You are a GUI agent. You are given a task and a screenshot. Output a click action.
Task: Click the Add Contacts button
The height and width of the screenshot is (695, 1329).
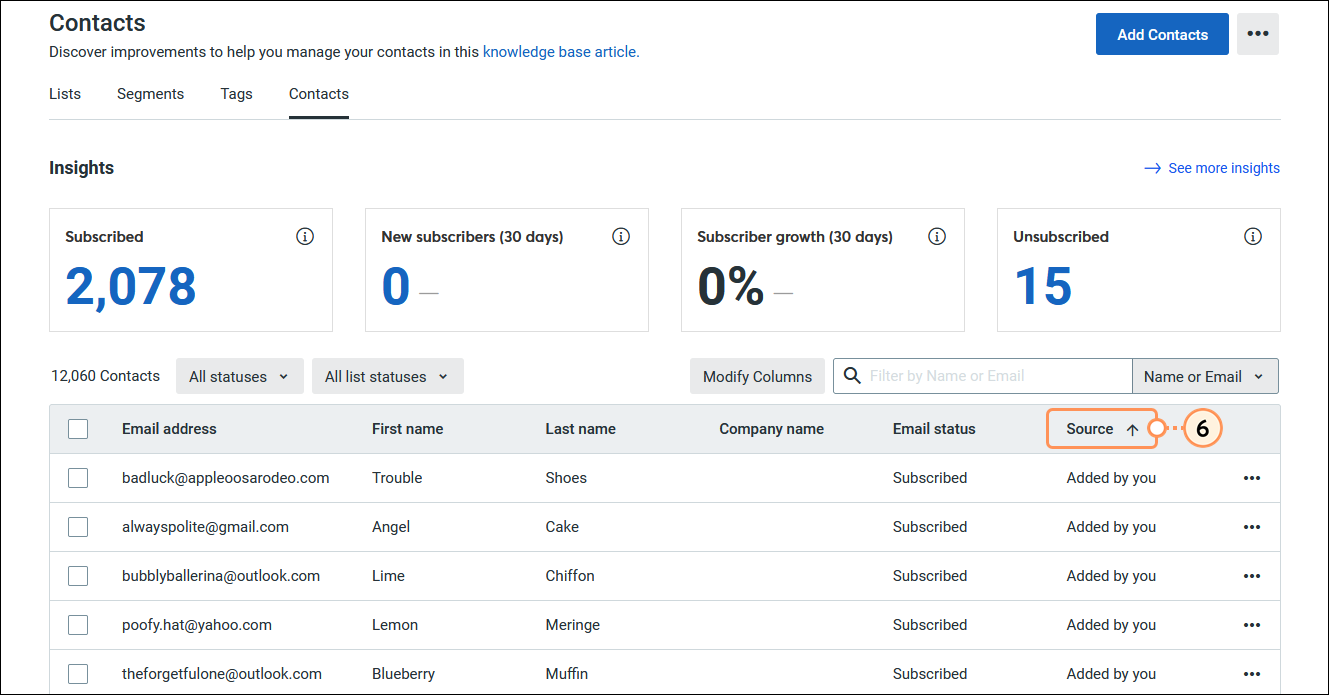coord(1162,34)
